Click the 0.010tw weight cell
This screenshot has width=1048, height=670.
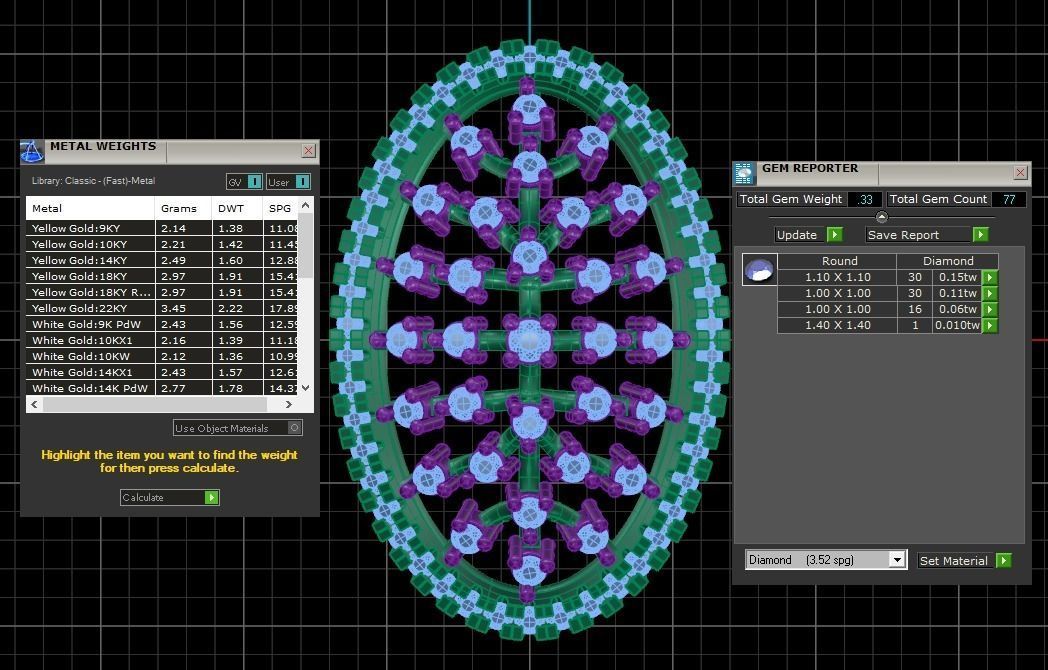958,326
